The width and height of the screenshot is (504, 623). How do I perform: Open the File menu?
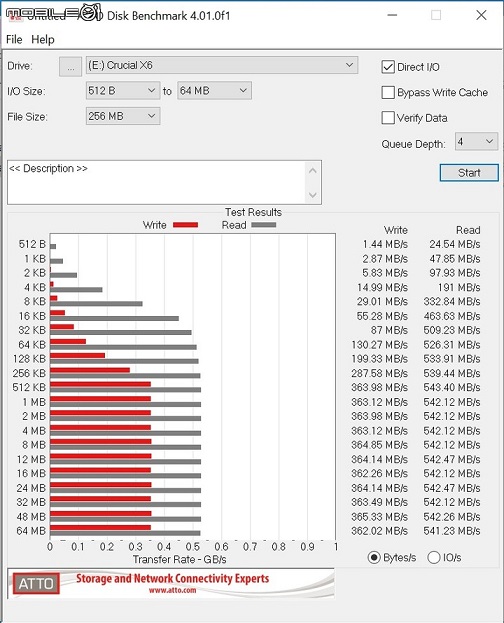(x=14, y=39)
